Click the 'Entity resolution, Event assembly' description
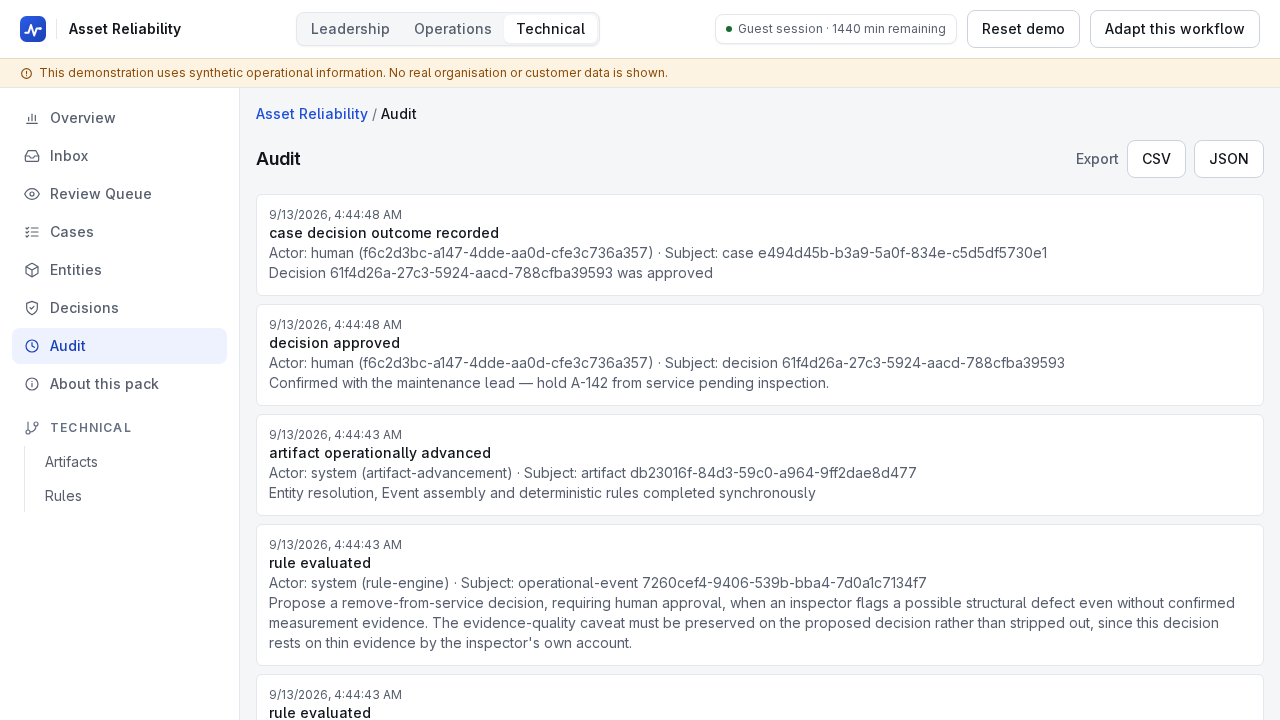 (542, 493)
